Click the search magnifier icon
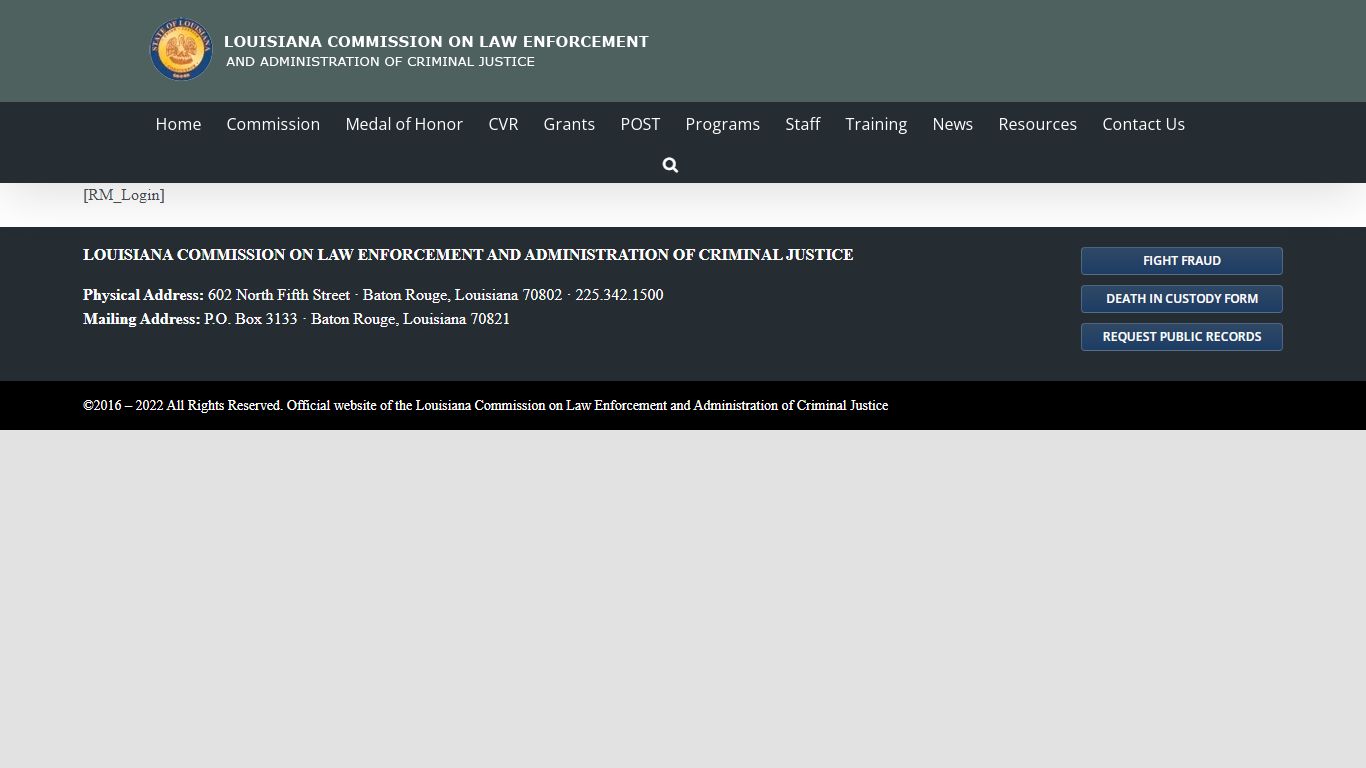Image resolution: width=1366 pixels, height=768 pixels. click(x=669, y=164)
